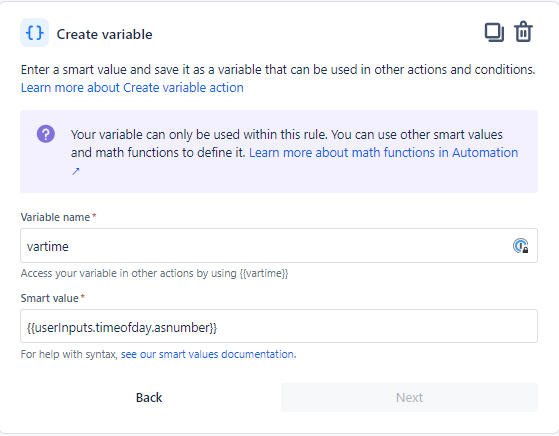Screen dimensions: 559x436
Task: Open Learn more about Create variable action link
Action: click(x=132, y=87)
